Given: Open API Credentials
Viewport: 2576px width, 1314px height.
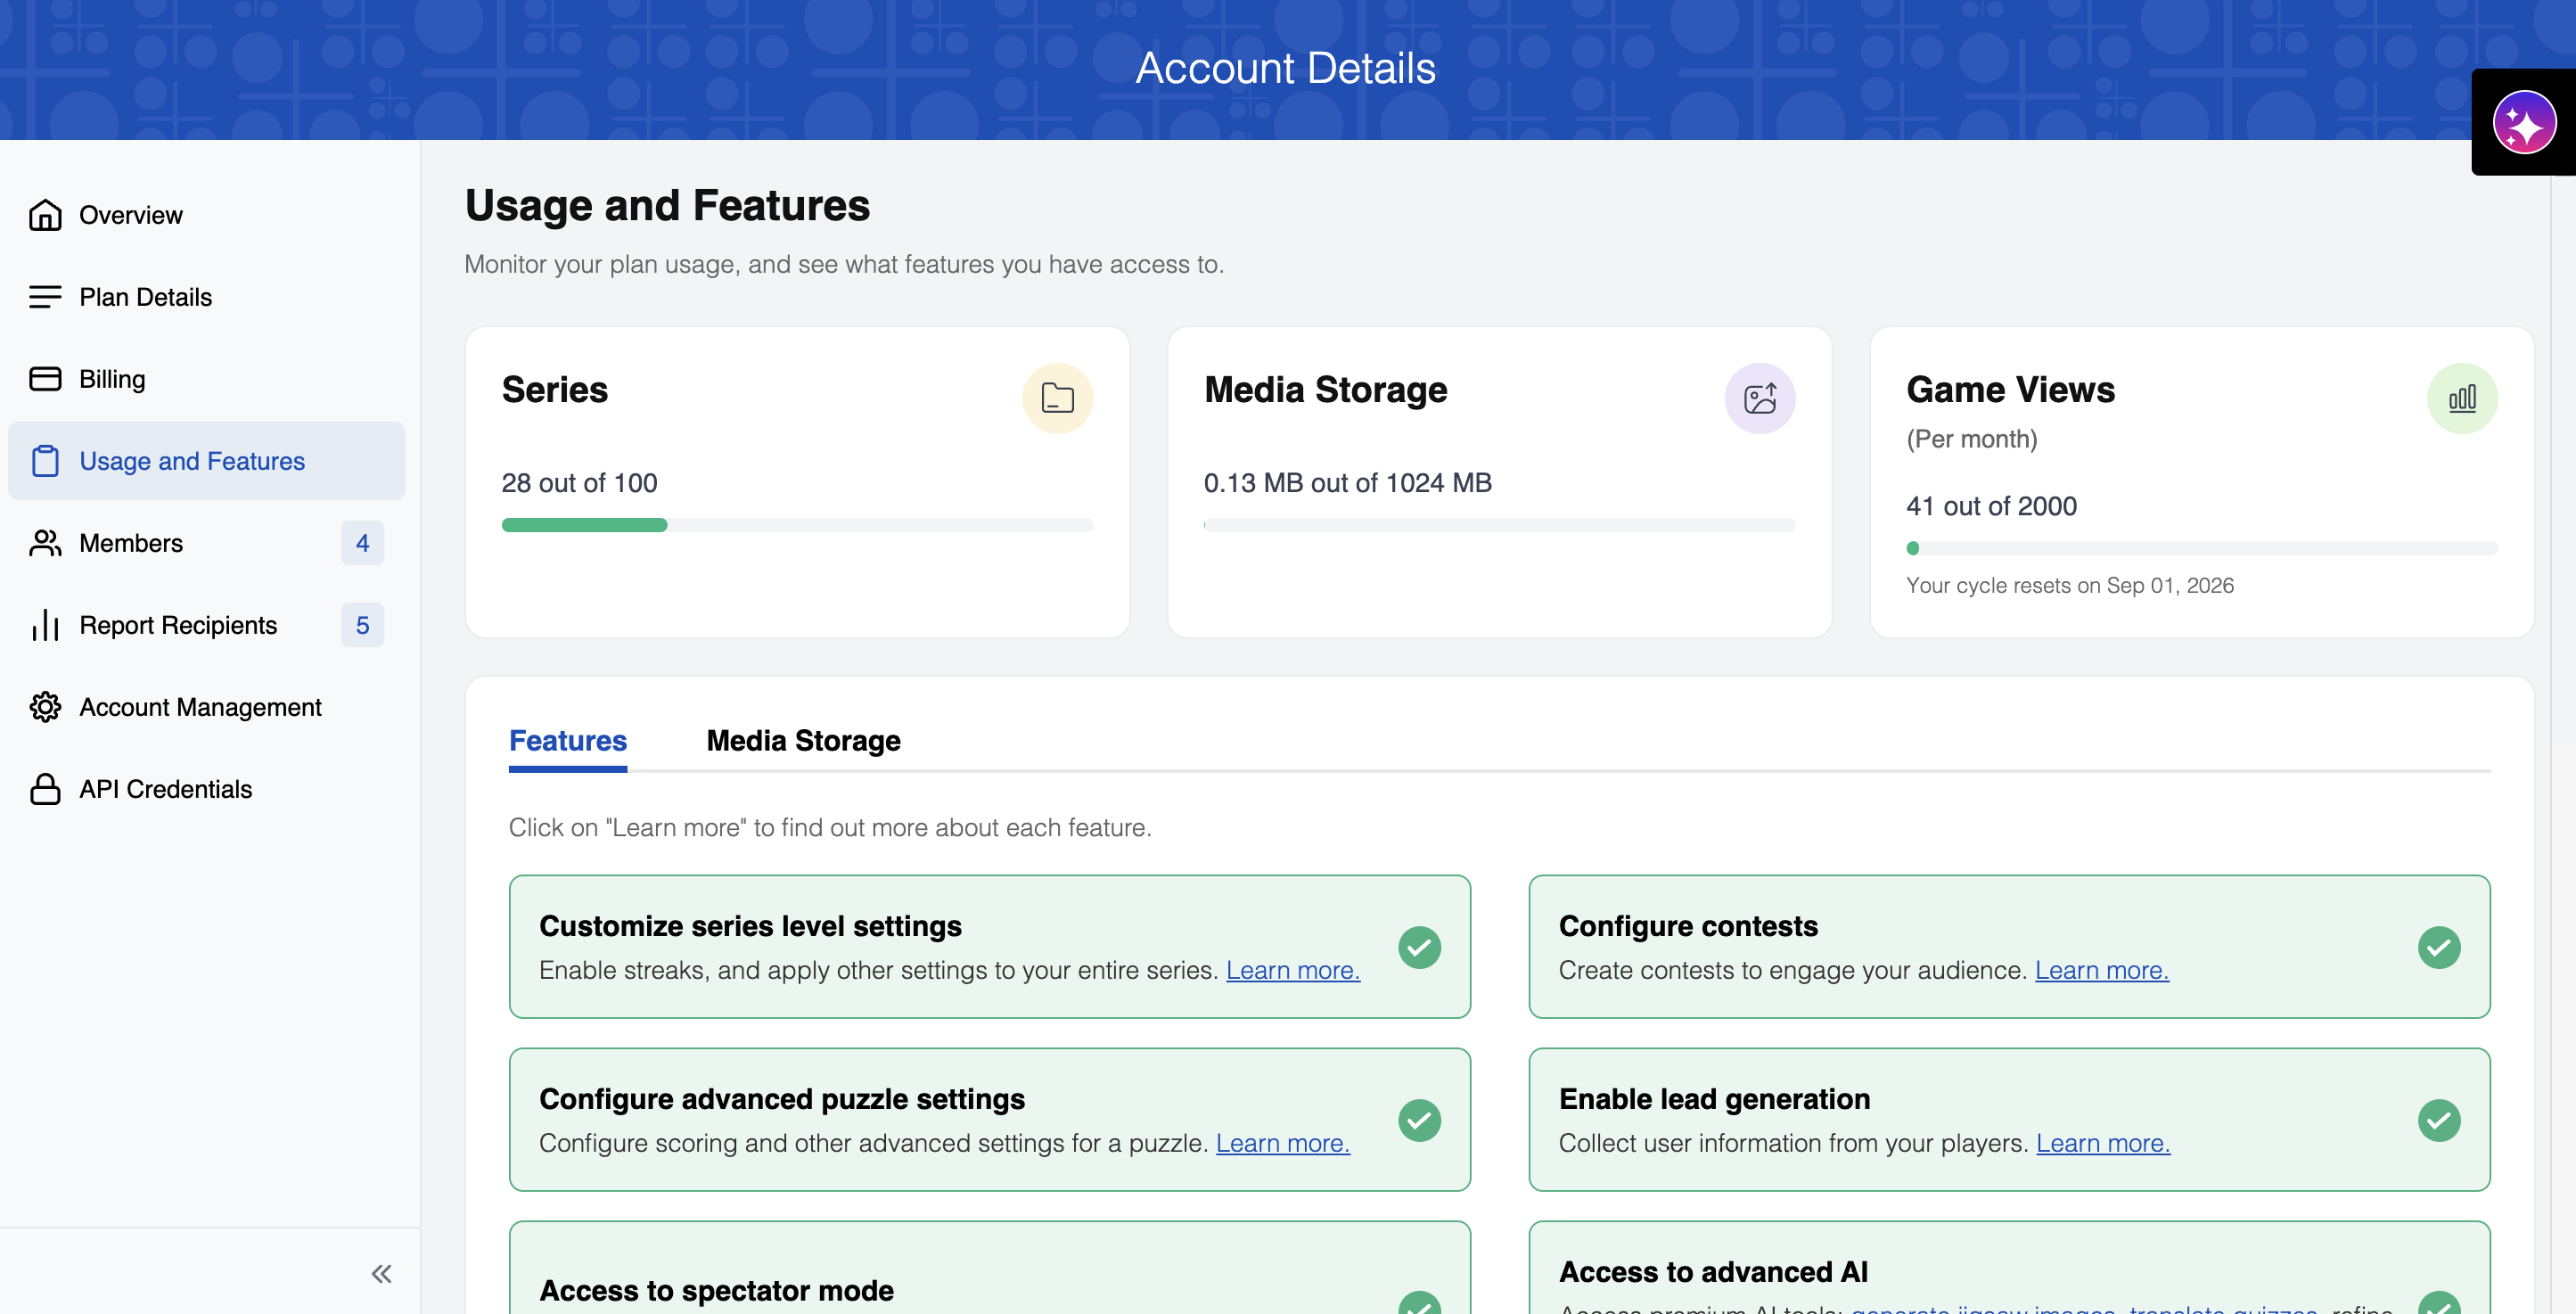Looking at the screenshot, I should click(207, 789).
